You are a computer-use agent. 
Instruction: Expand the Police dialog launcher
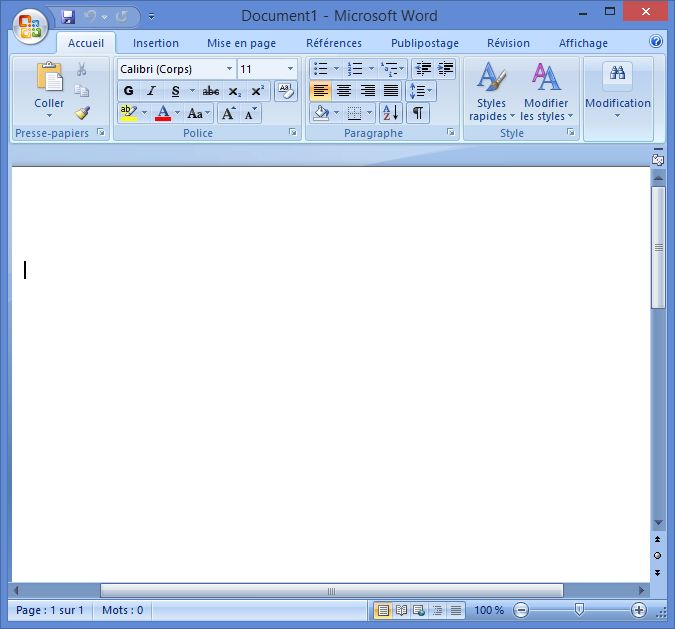point(293,132)
